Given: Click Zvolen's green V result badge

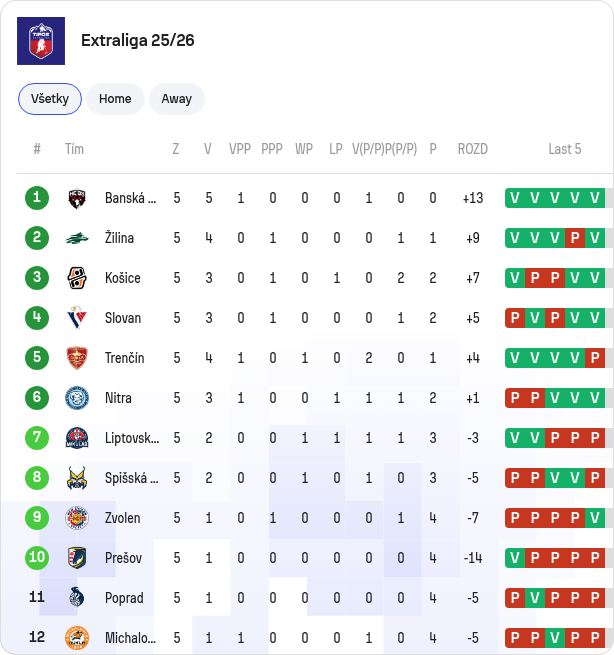Looking at the screenshot, I should [595, 518].
